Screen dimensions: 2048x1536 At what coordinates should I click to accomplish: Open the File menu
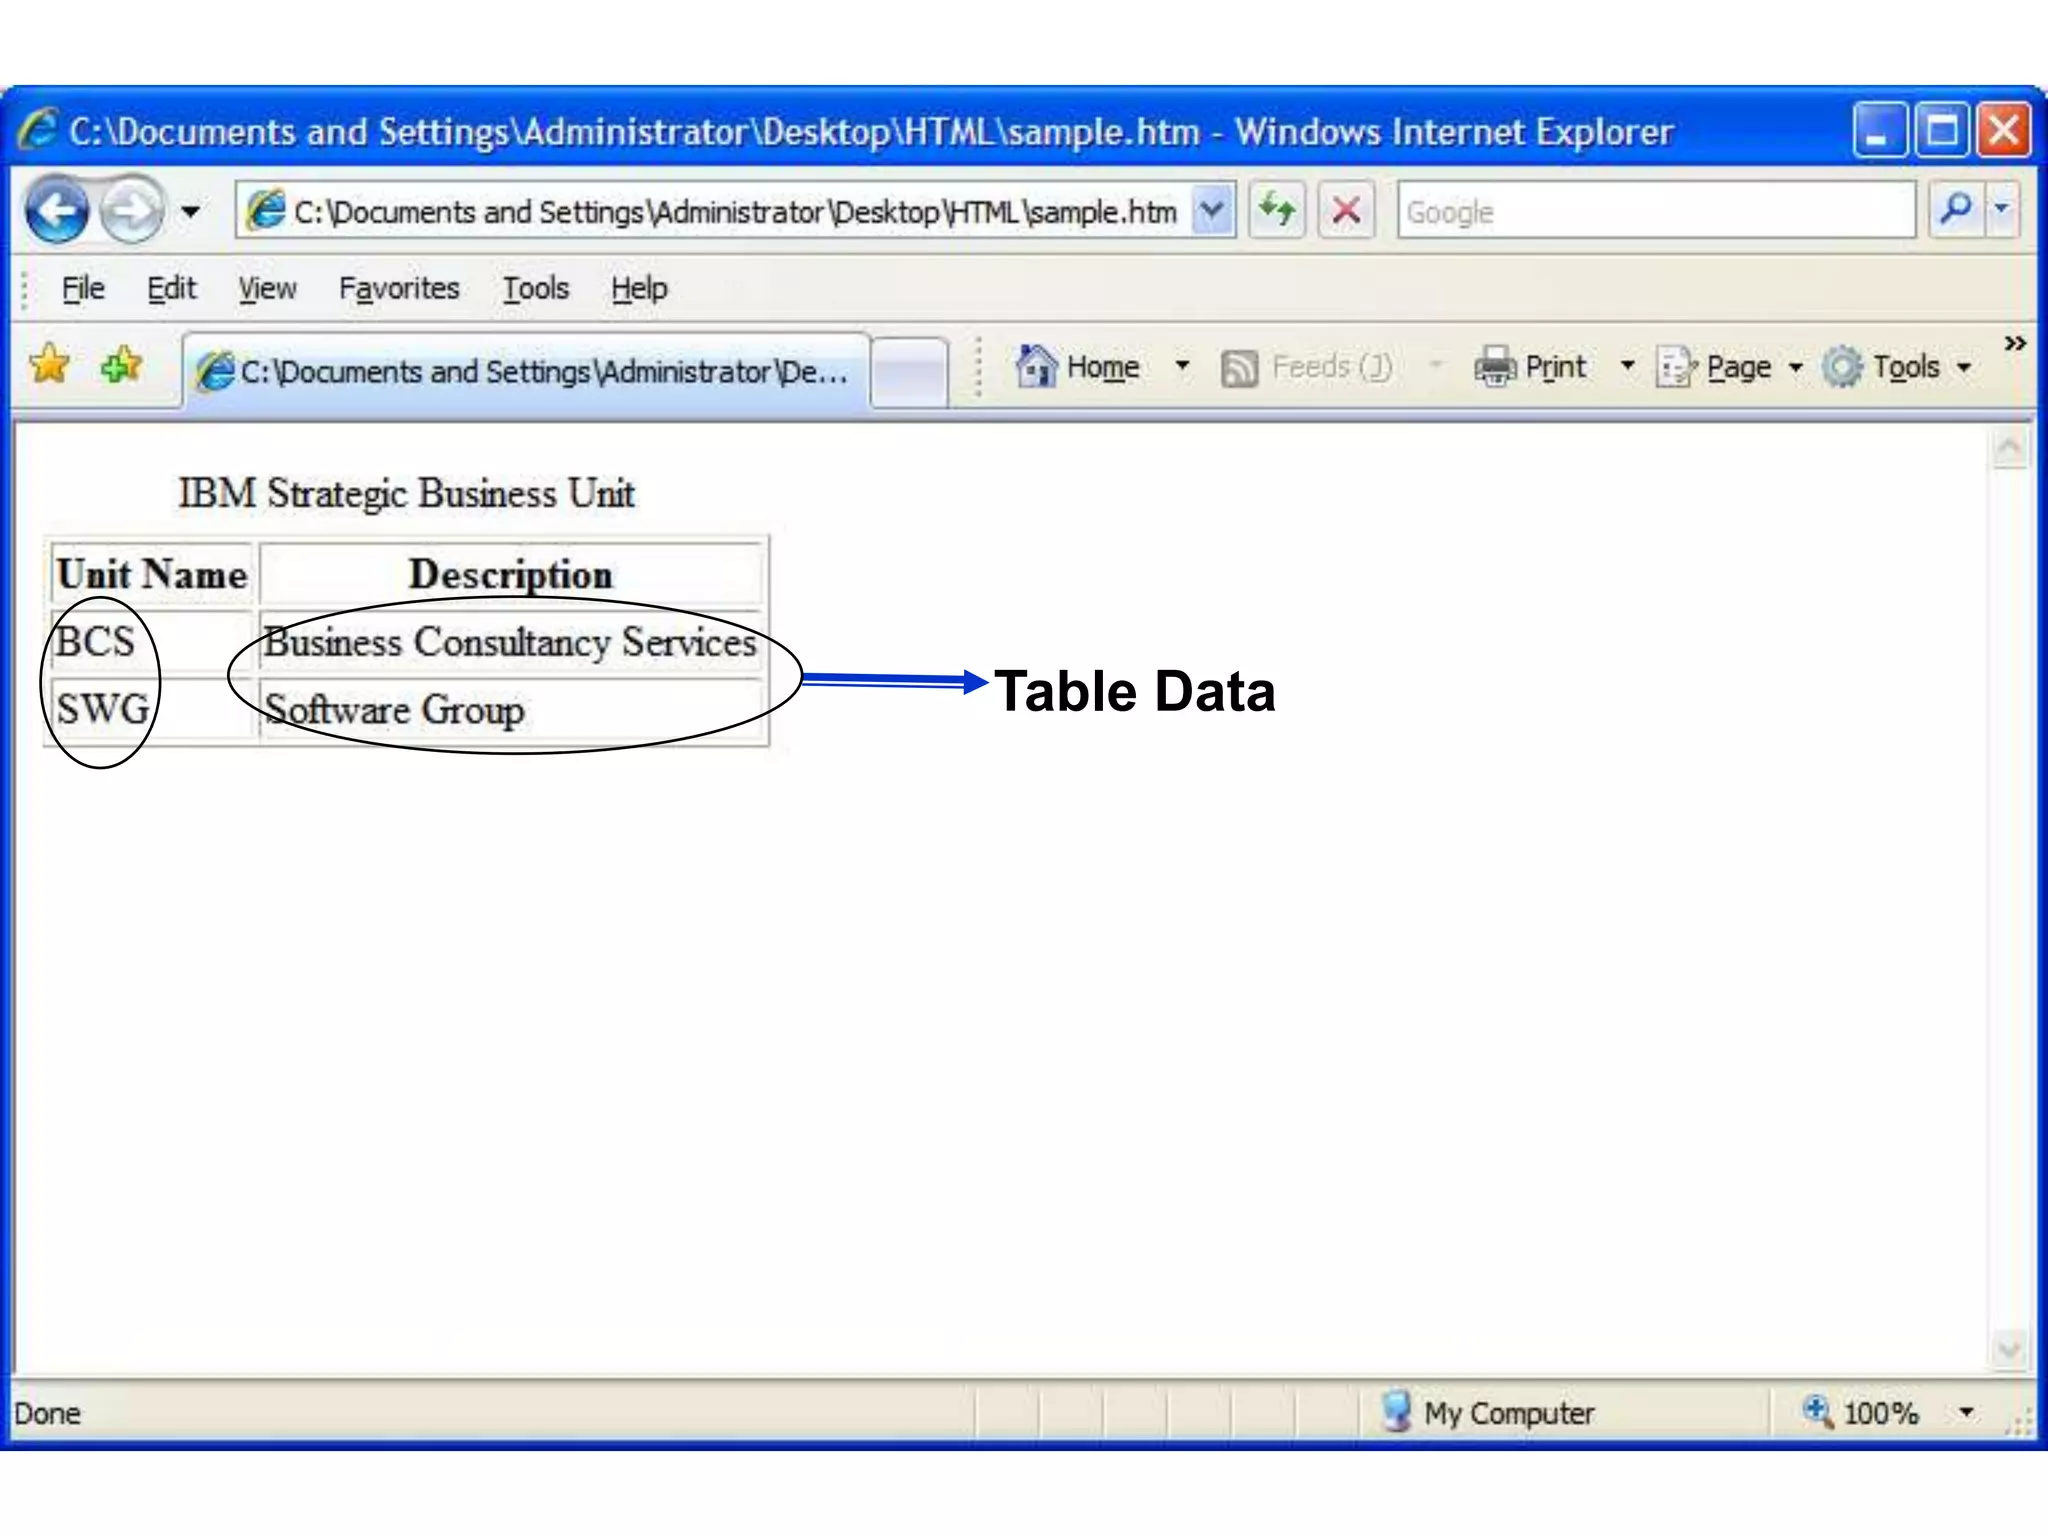pos(83,288)
